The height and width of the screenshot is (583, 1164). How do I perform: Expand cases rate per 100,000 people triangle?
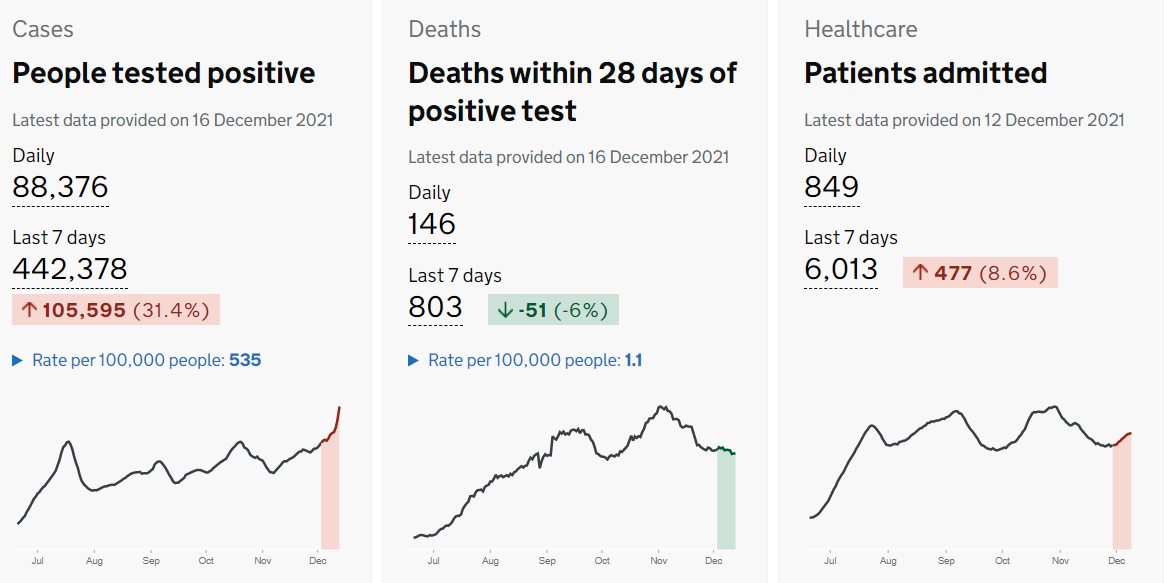17,360
